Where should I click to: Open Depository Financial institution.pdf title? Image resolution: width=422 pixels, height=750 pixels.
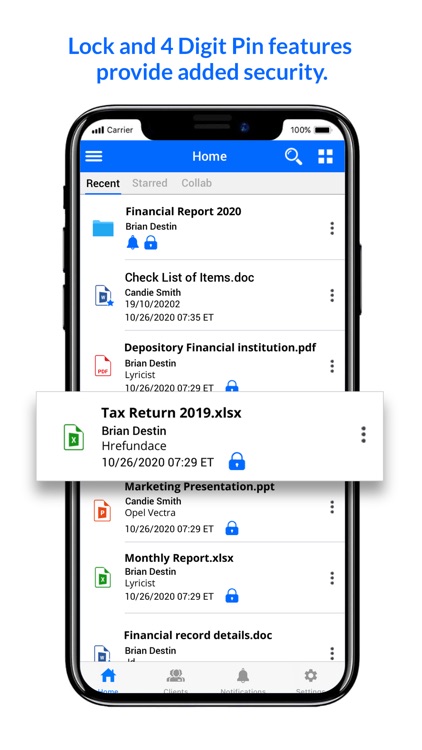(x=220, y=348)
